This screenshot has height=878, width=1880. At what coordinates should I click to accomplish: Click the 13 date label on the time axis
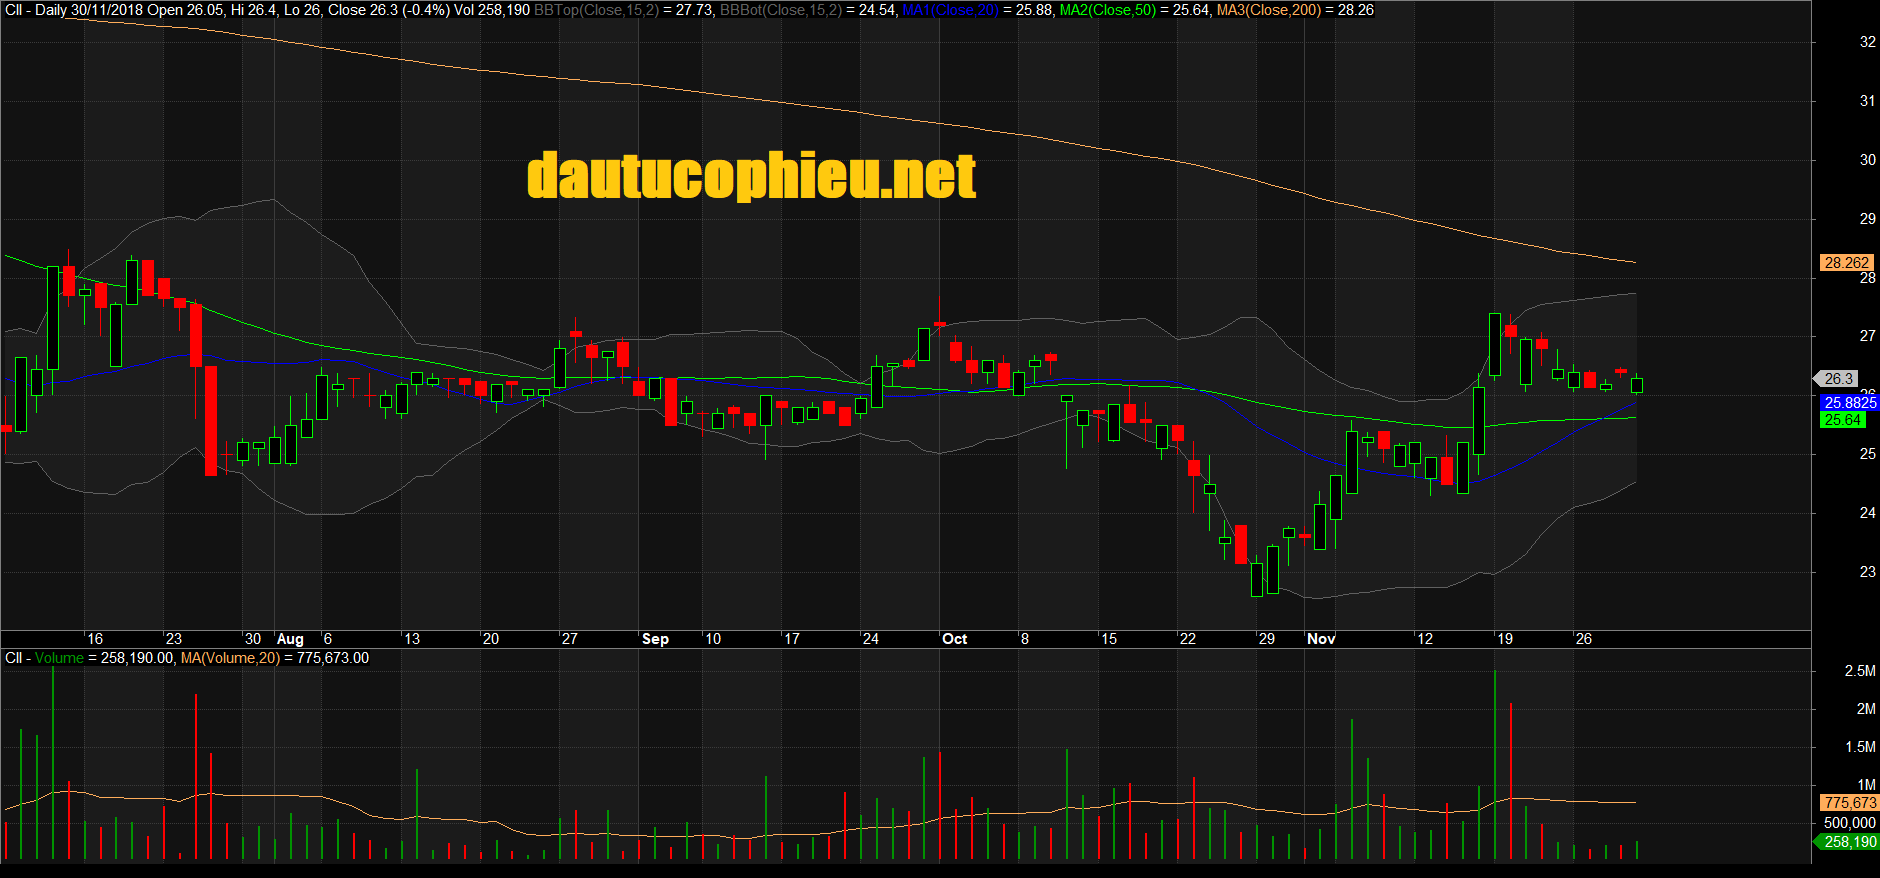(411, 639)
